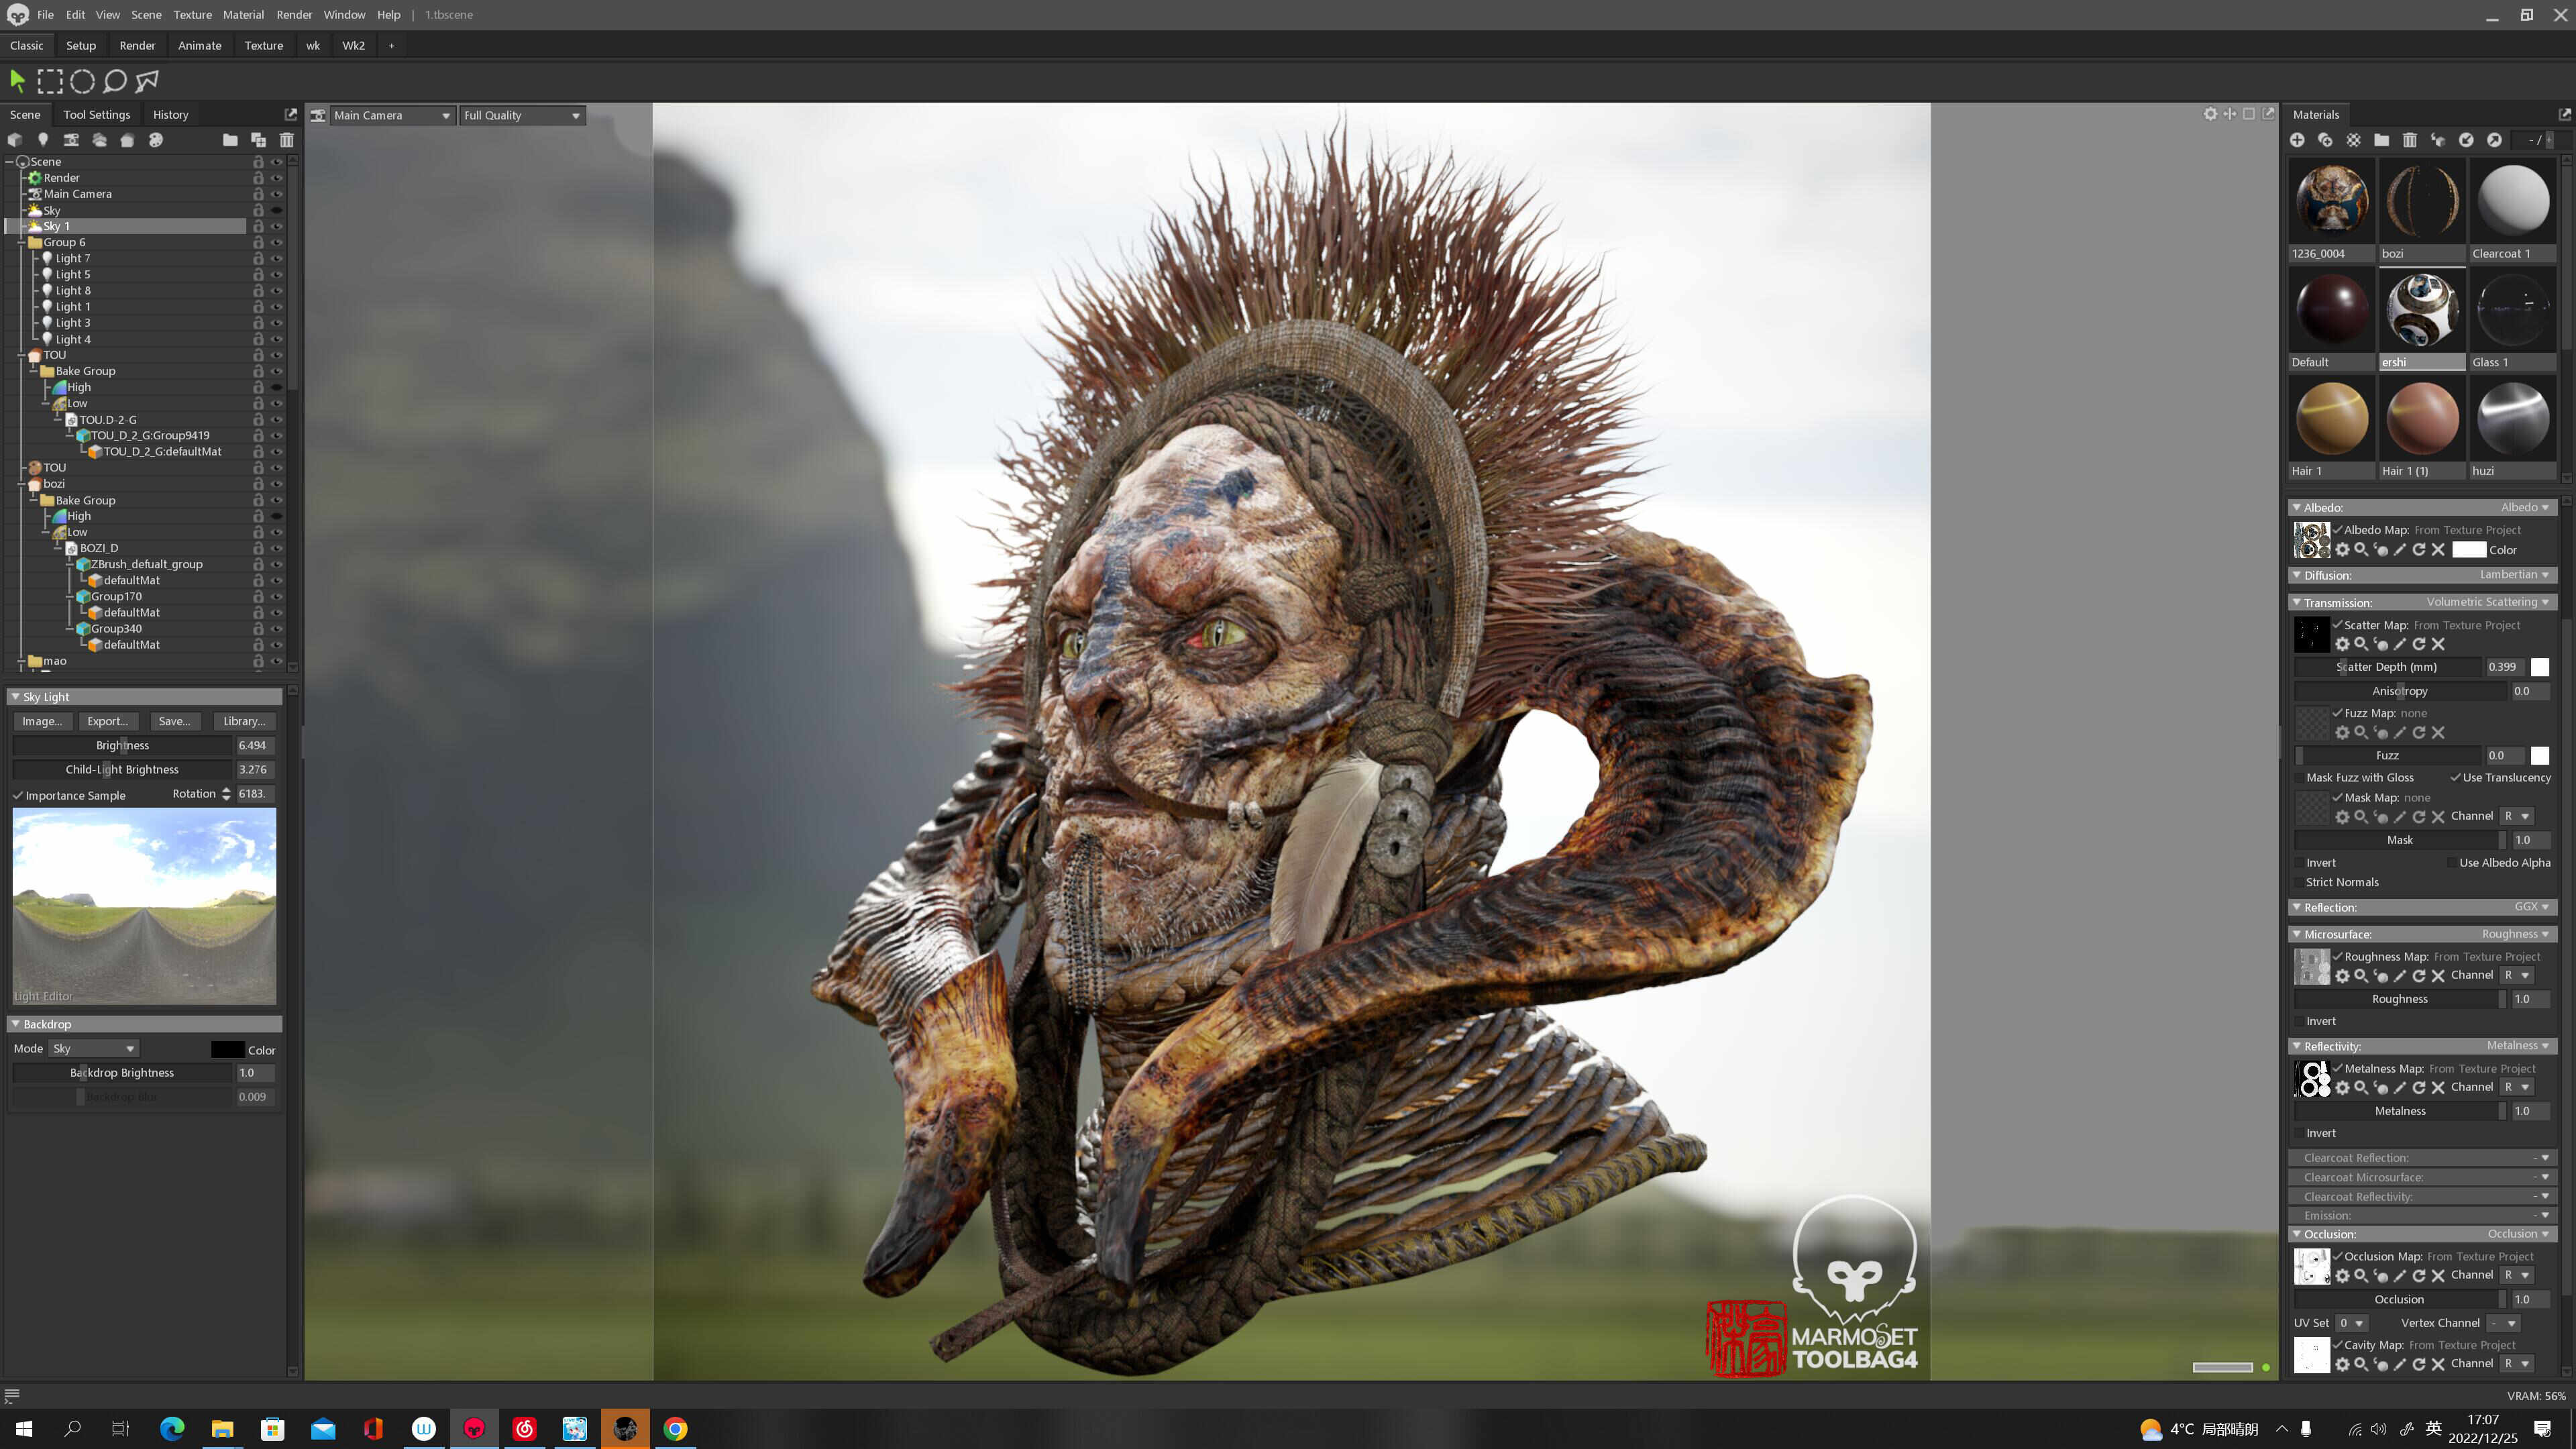Collapse the Backdrop section
The width and height of the screenshot is (2576, 1449).
click(15, 1024)
